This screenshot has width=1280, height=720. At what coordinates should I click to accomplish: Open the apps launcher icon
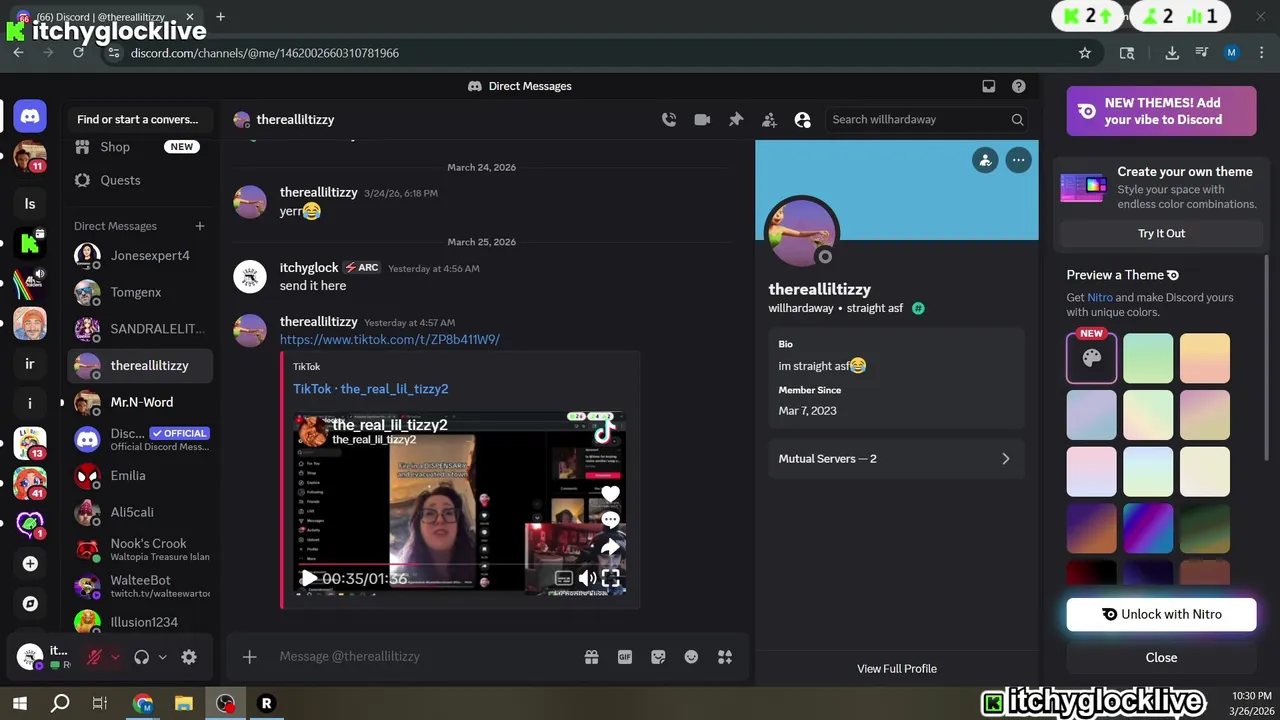click(x=725, y=657)
